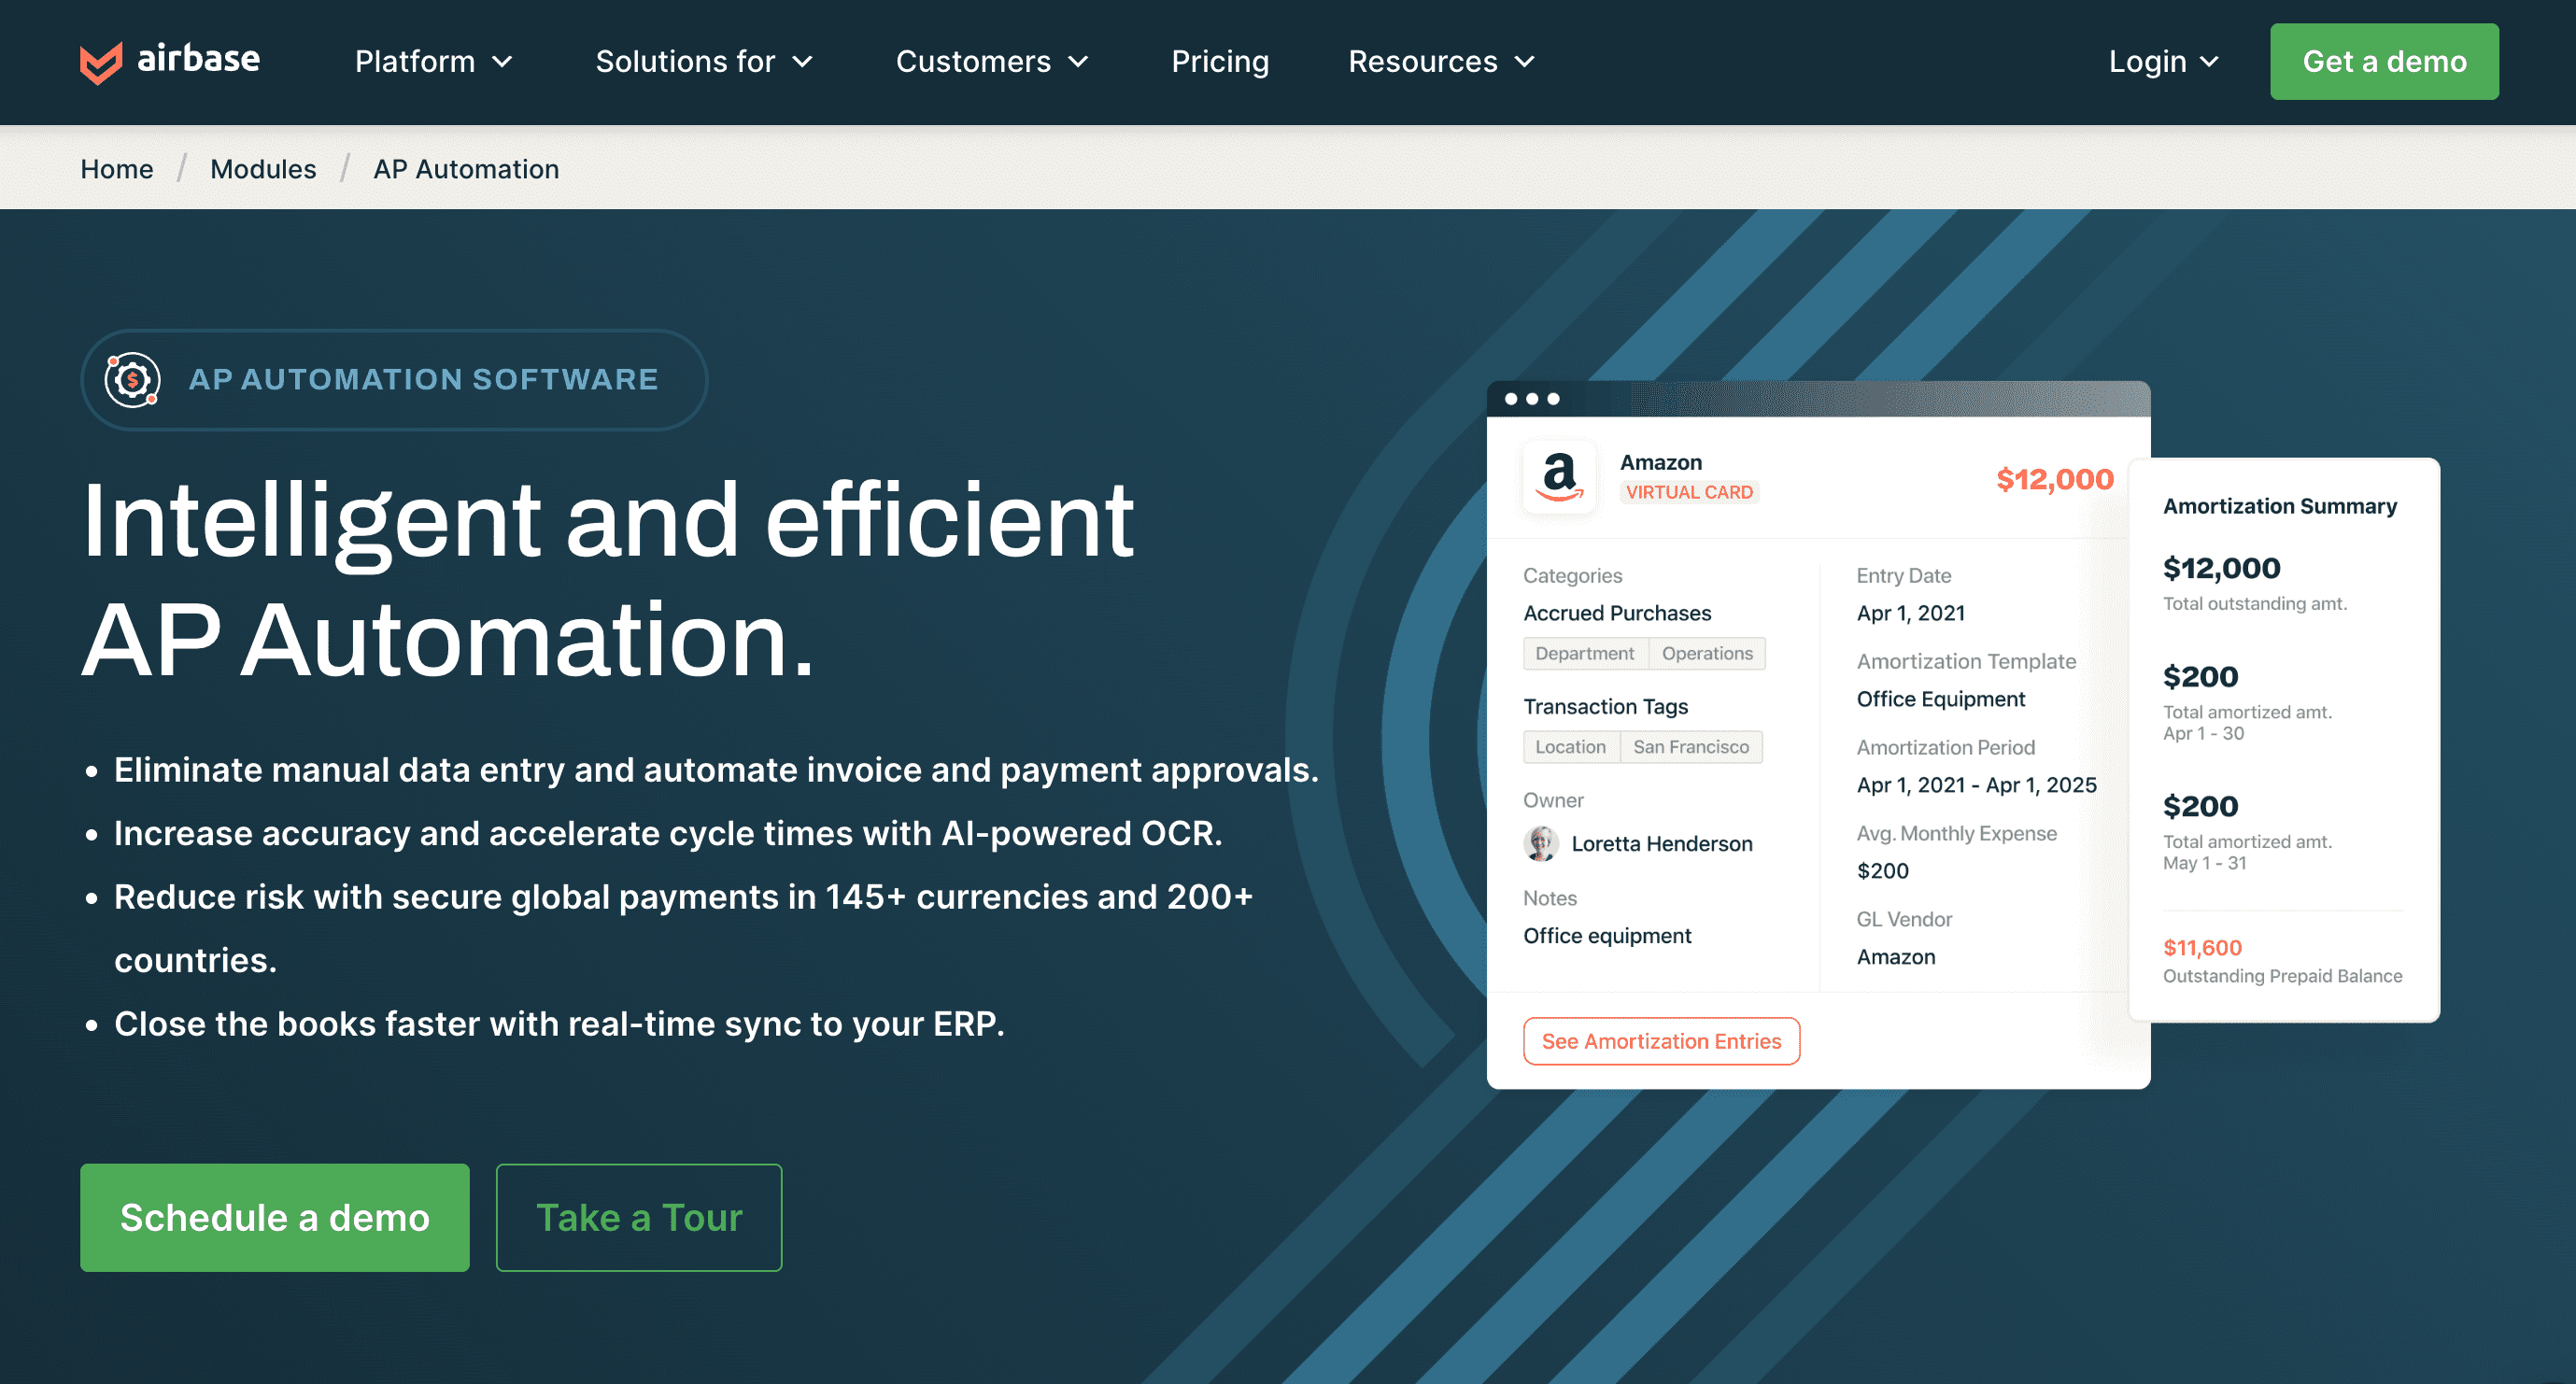The width and height of the screenshot is (2576, 1384).
Task: Navigate to Modules breadcrumb
Action: pyautogui.click(x=263, y=169)
